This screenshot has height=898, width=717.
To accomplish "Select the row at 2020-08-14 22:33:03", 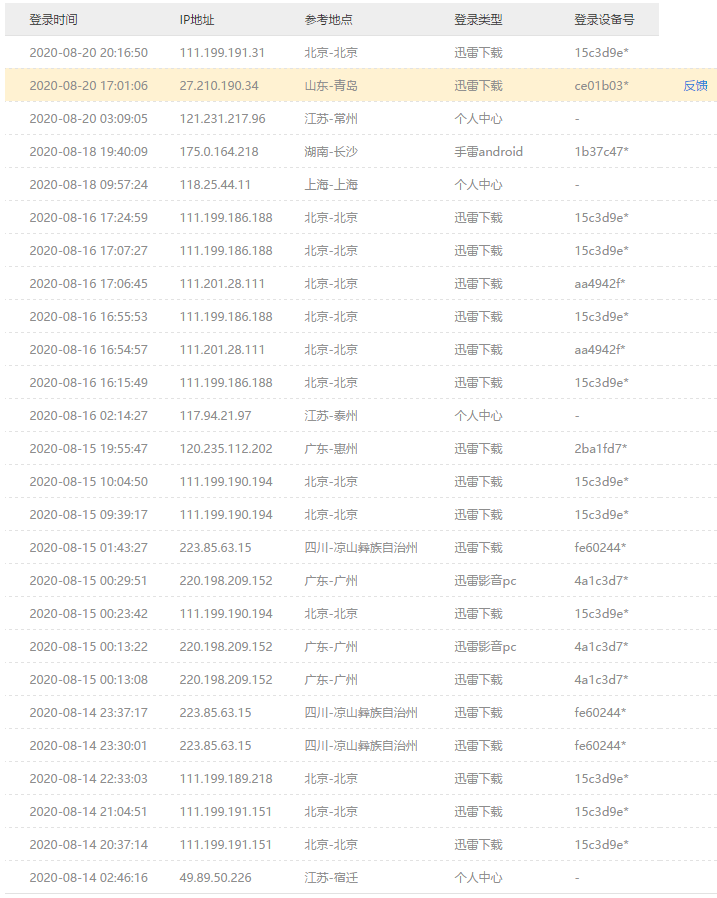I will tap(88, 779).
